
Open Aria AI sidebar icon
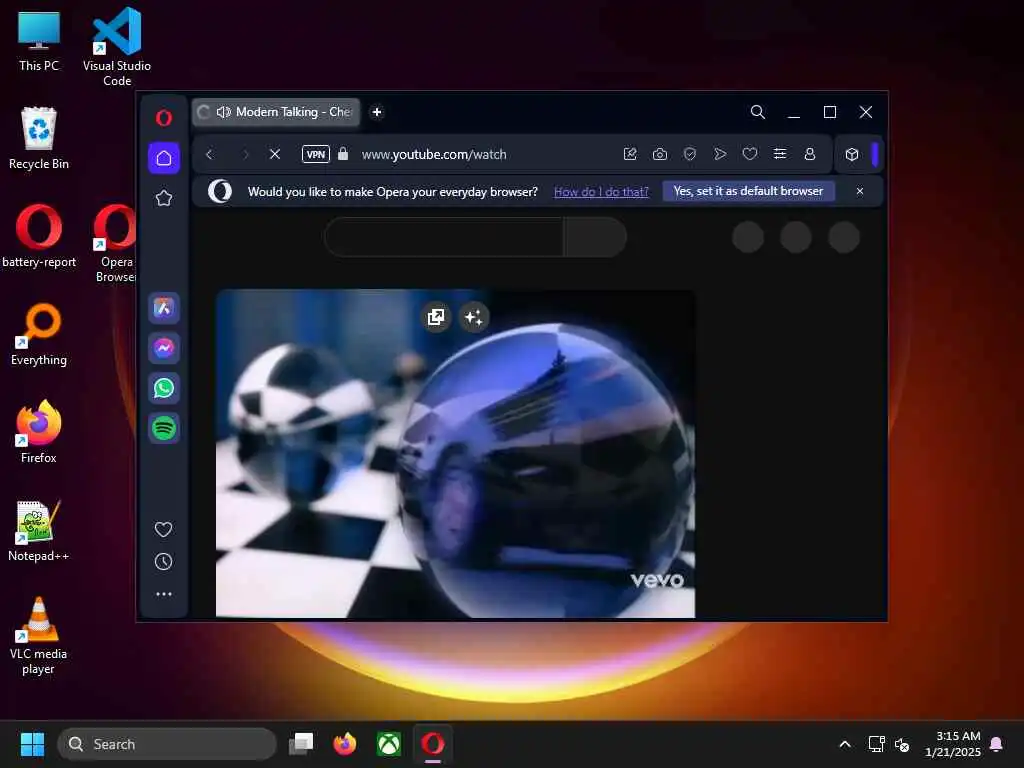[x=164, y=308]
